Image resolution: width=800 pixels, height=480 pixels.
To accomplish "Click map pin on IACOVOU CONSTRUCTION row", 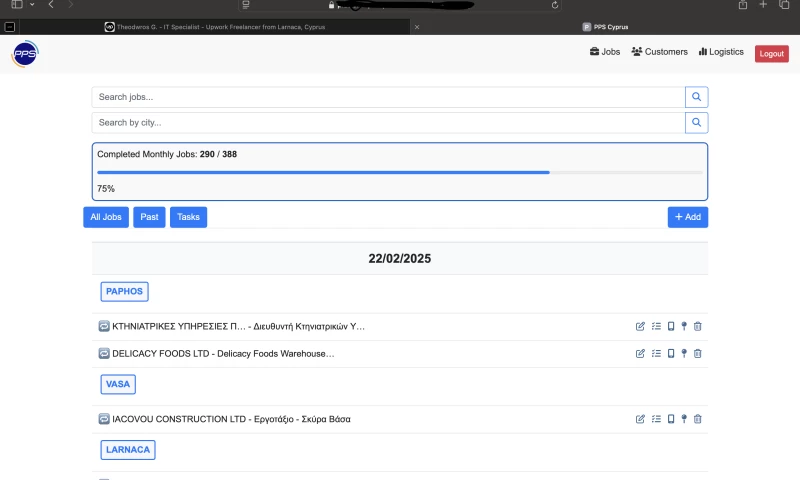I will point(684,419).
